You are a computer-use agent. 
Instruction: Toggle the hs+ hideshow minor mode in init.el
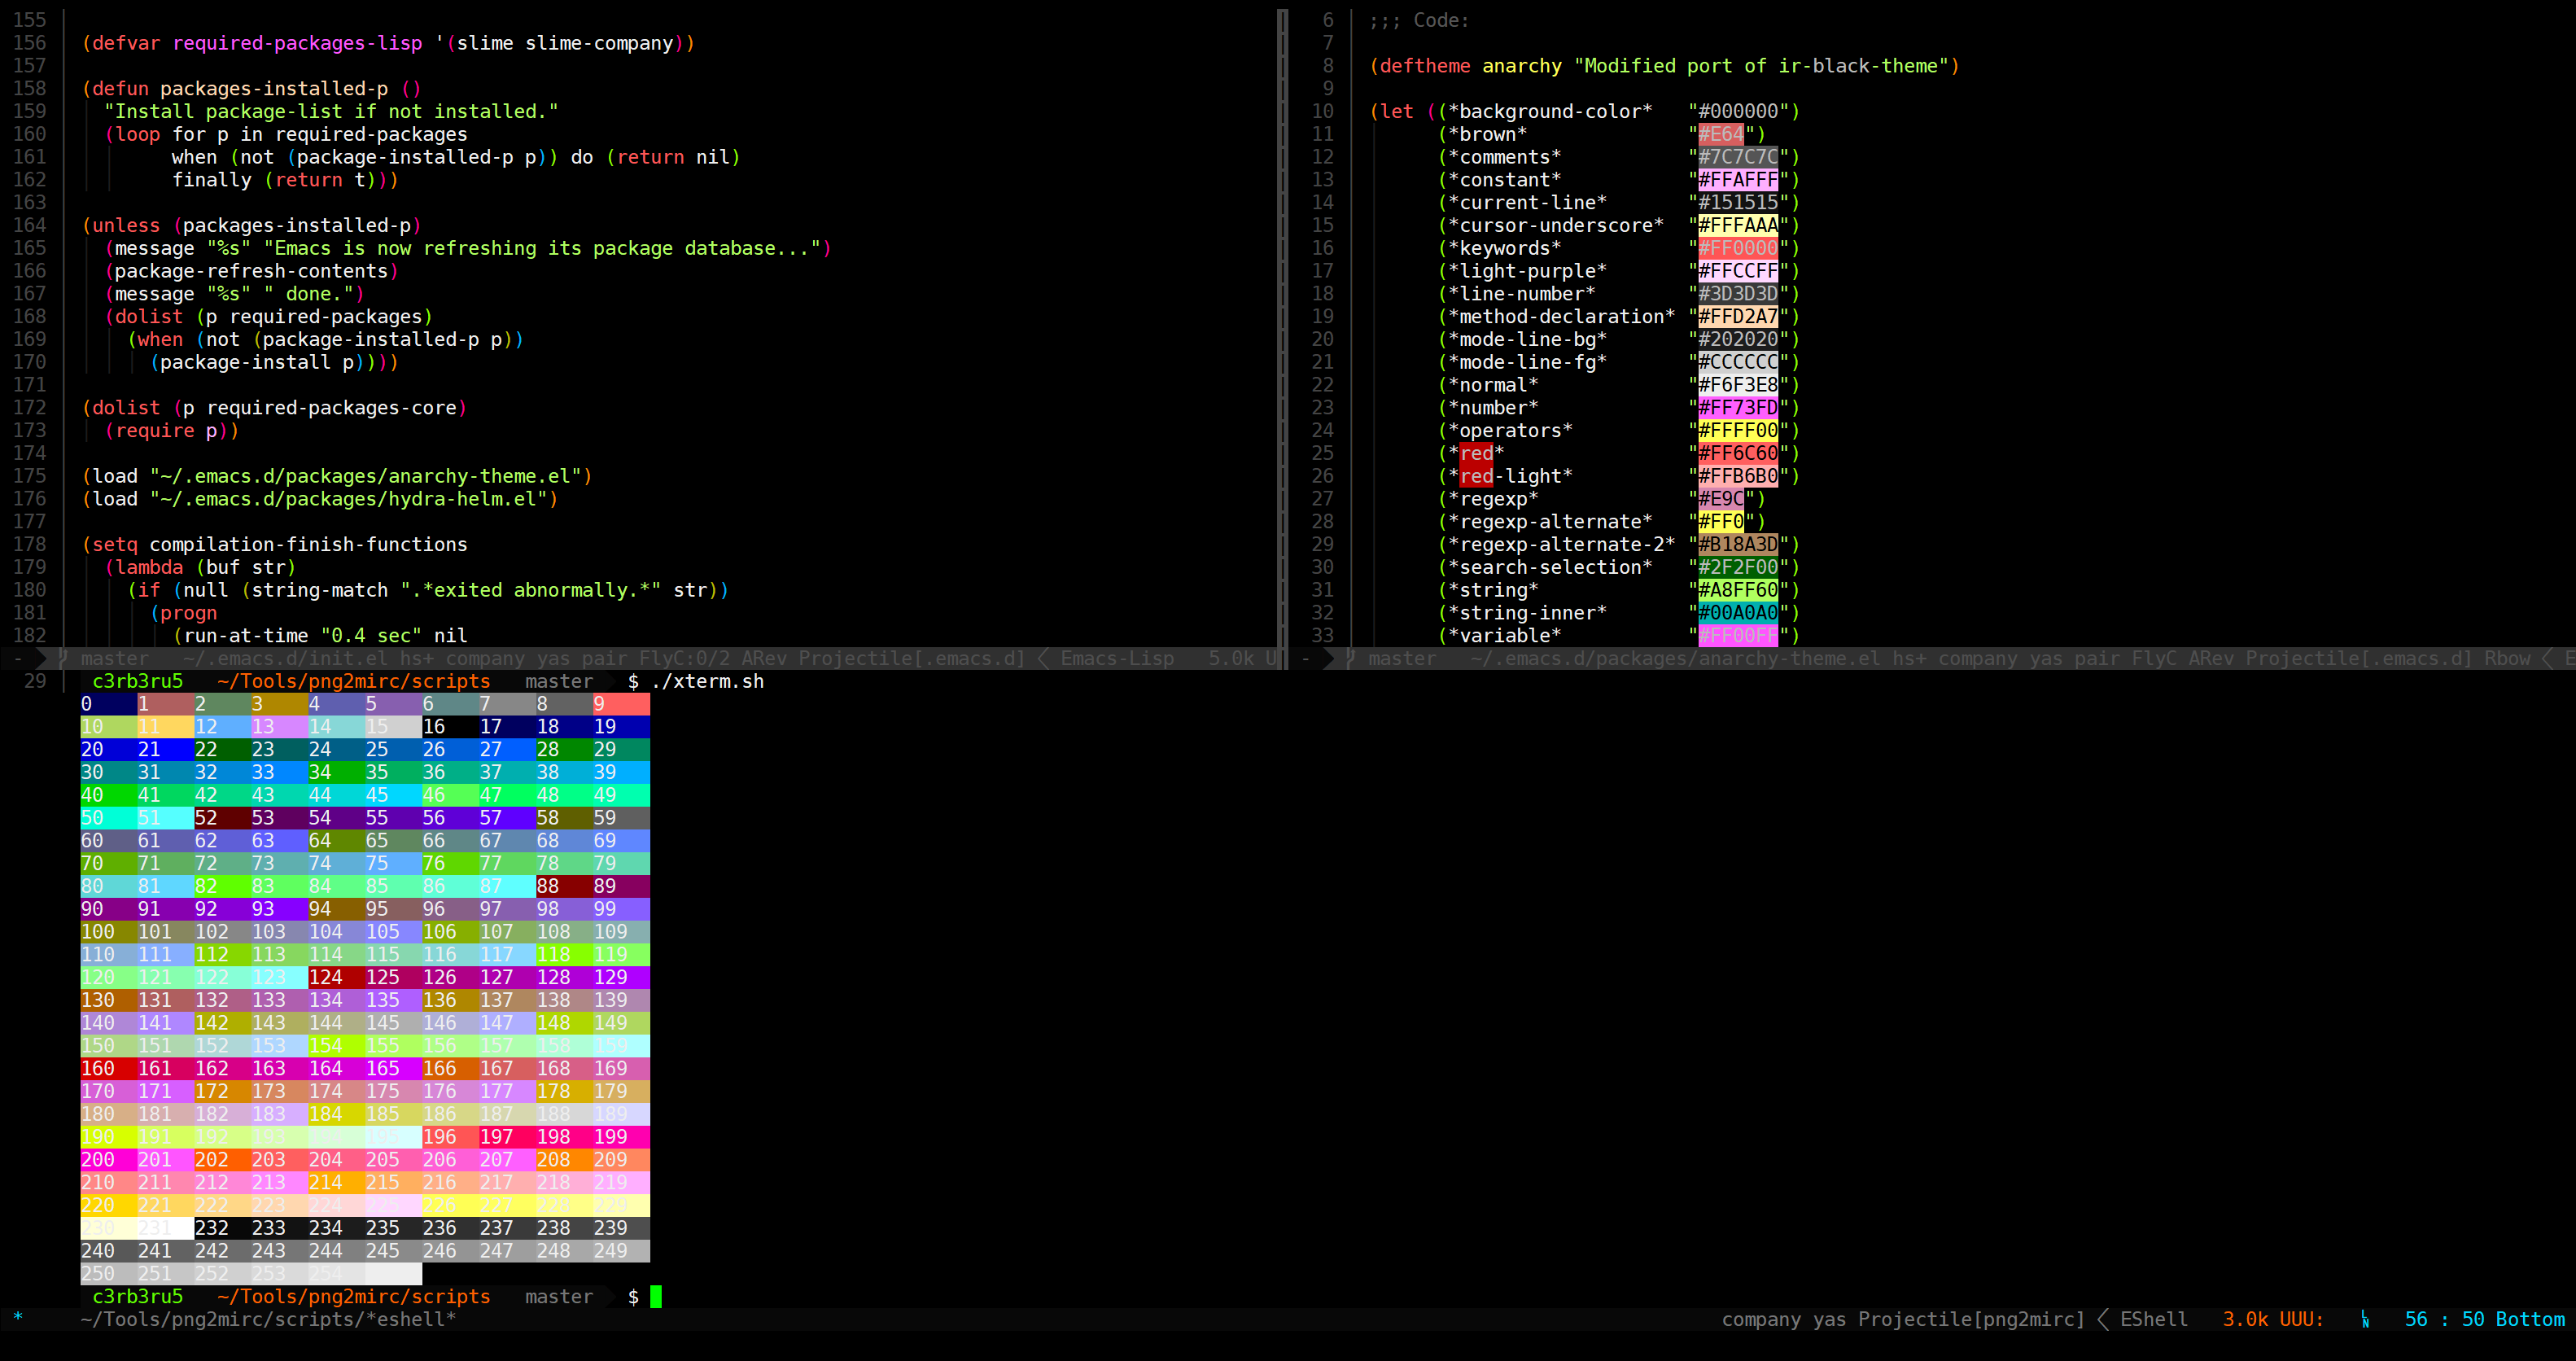pos(417,658)
